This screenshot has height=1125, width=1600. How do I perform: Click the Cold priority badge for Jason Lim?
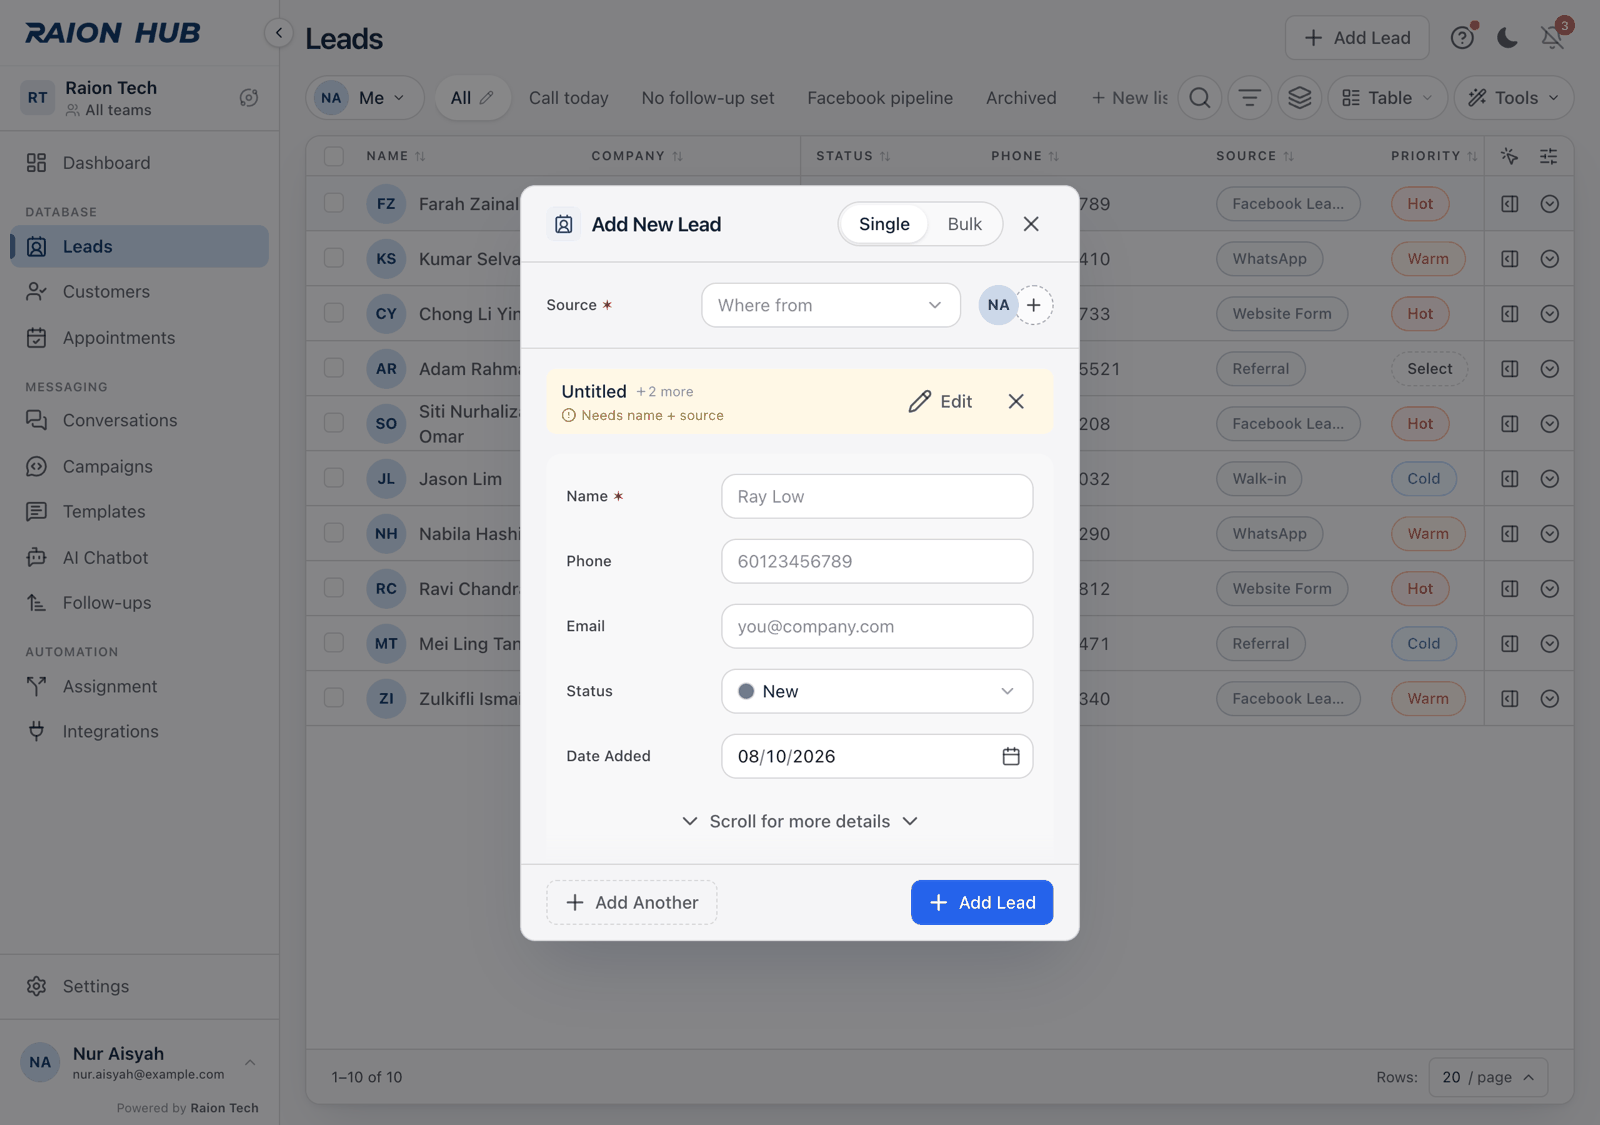click(1424, 479)
